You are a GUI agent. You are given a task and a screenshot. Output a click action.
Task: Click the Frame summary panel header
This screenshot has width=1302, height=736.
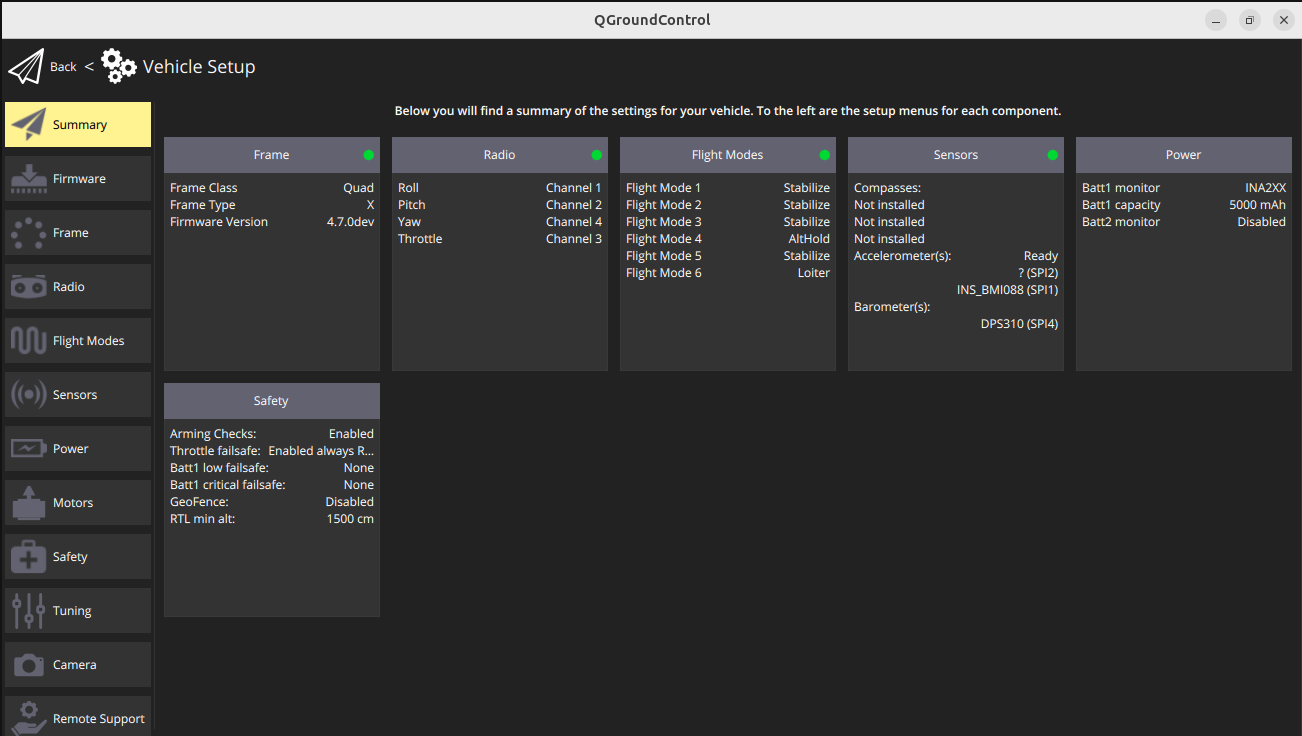271,155
